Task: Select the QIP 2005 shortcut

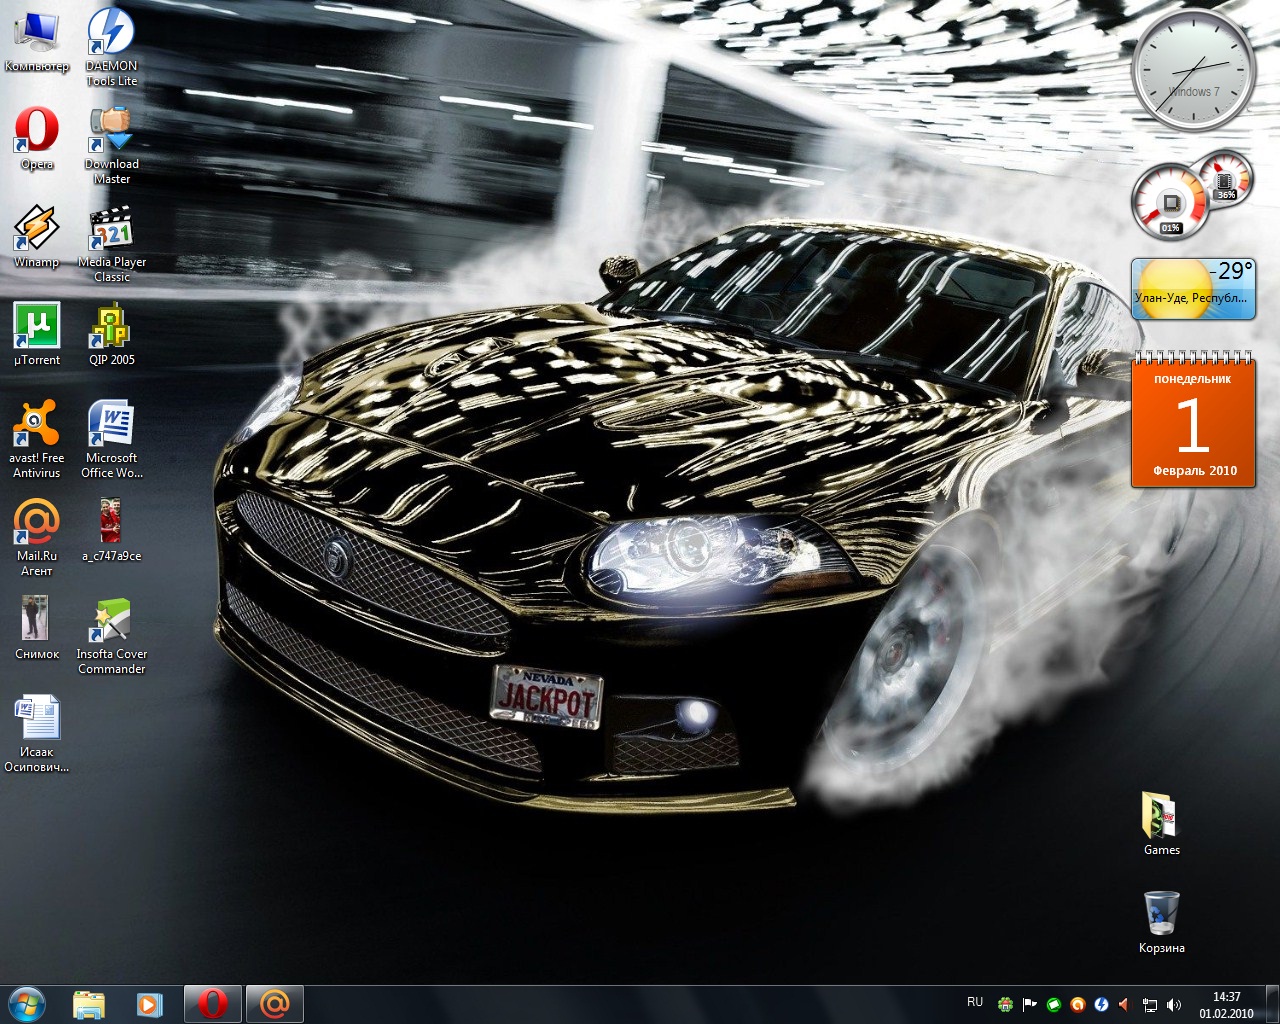Action: pos(111,328)
